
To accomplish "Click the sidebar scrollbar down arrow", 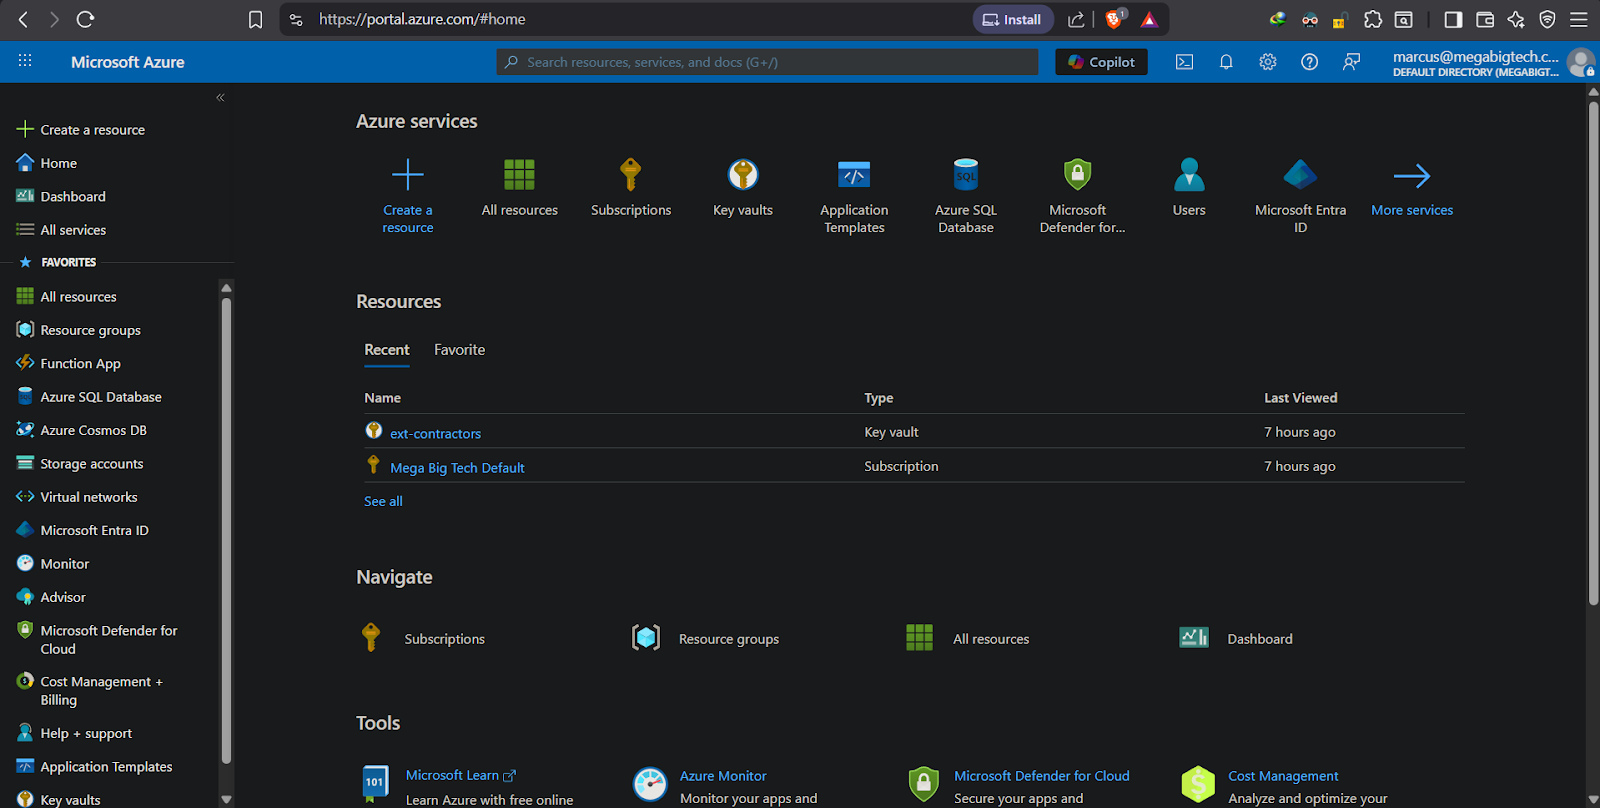I will click(x=226, y=800).
